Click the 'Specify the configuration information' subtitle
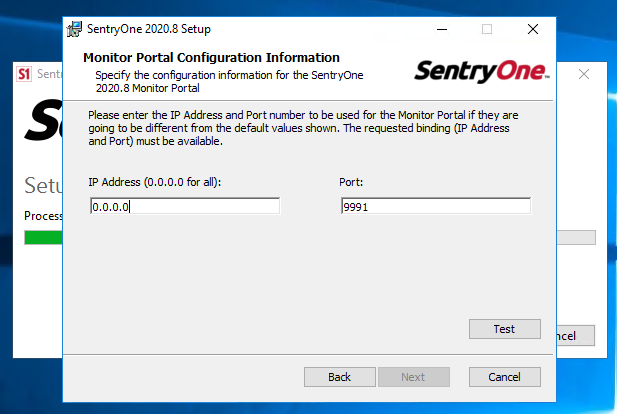Image resolution: width=617 pixels, height=414 pixels. [x=229, y=81]
